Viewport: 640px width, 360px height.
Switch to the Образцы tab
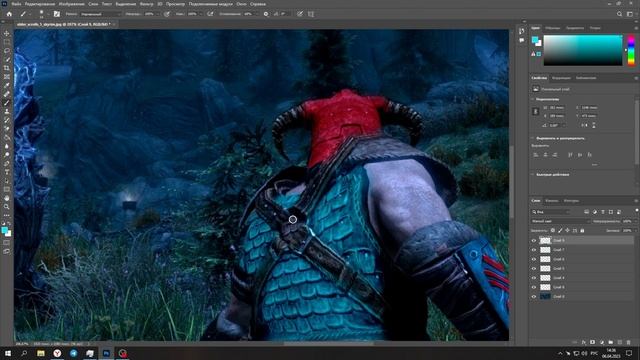click(553, 28)
